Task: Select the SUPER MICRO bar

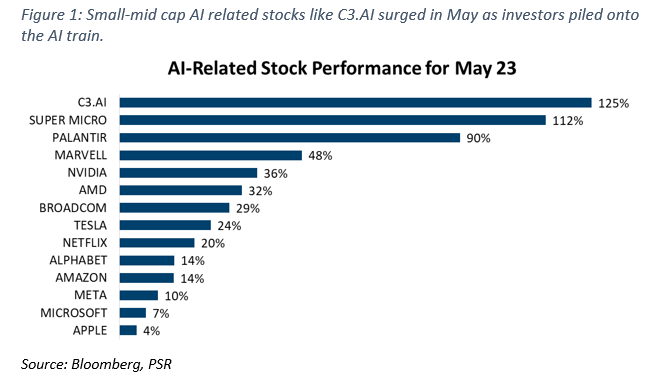Action: (333, 120)
